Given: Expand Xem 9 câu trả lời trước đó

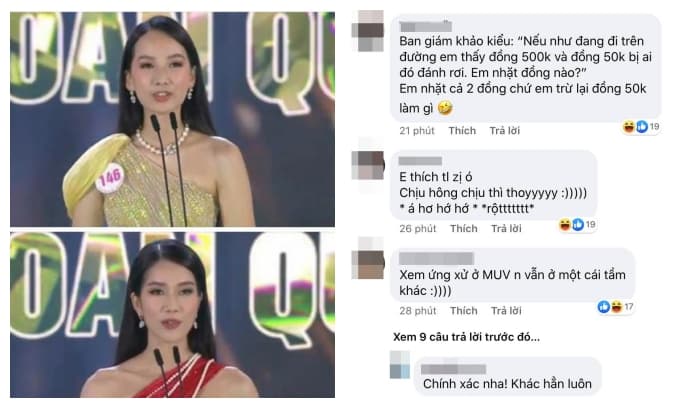Looking at the screenshot, I should (467, 337).
